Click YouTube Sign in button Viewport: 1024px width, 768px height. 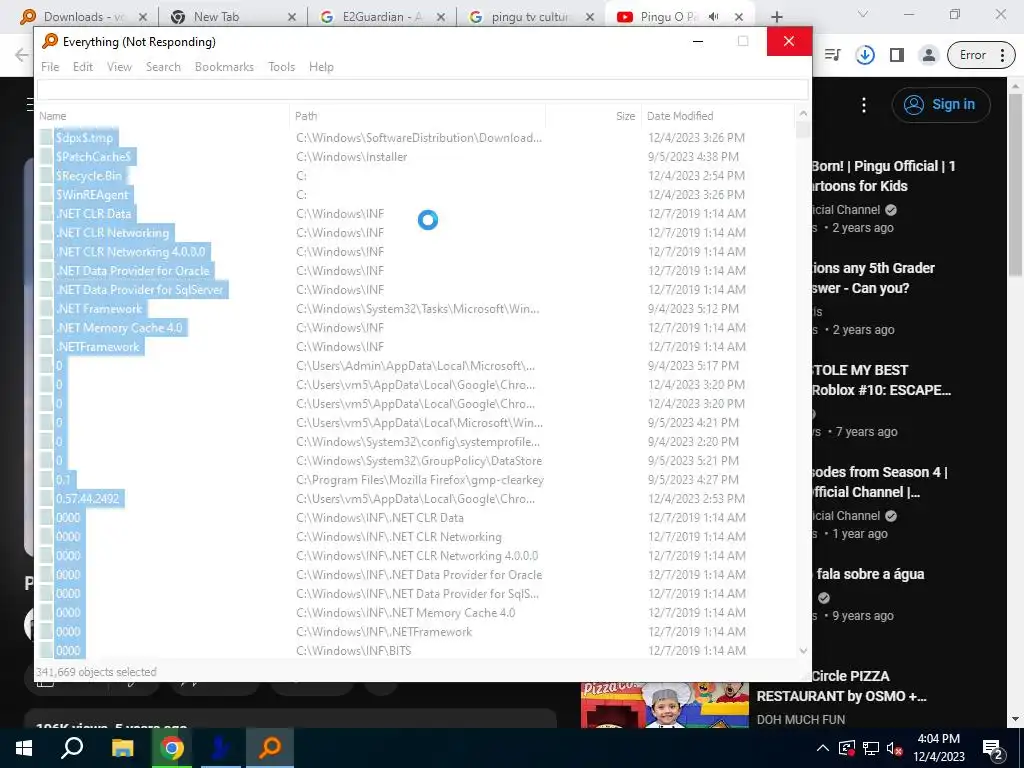[x=941, y=104]
